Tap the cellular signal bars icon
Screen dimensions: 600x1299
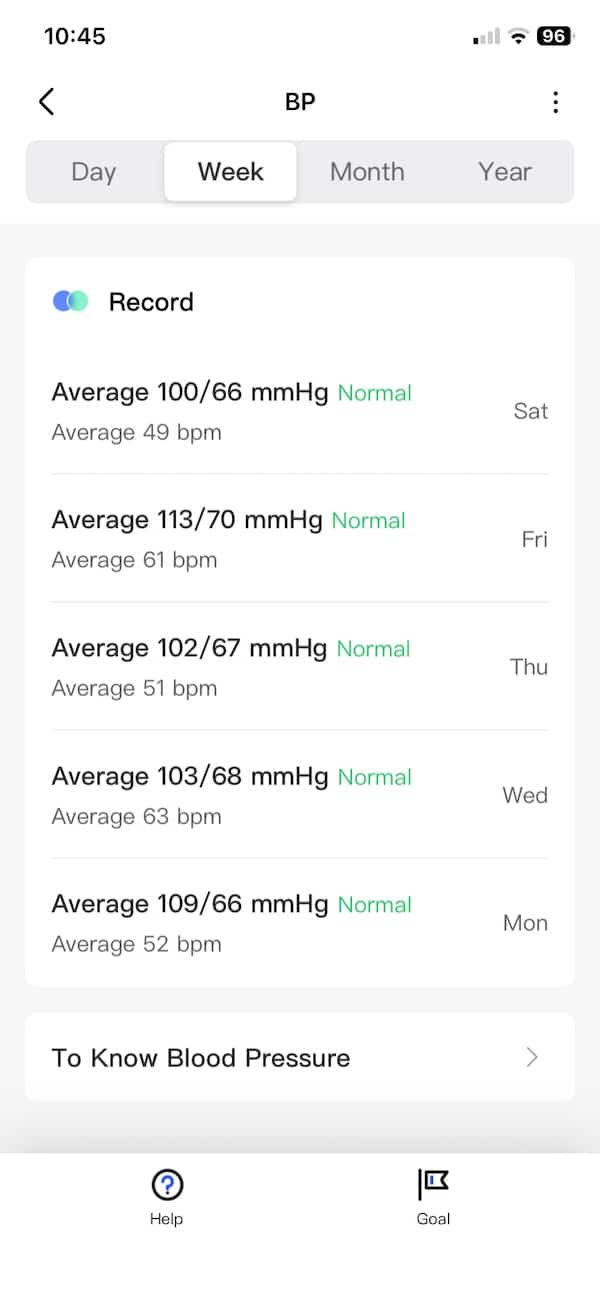(486, 37)
